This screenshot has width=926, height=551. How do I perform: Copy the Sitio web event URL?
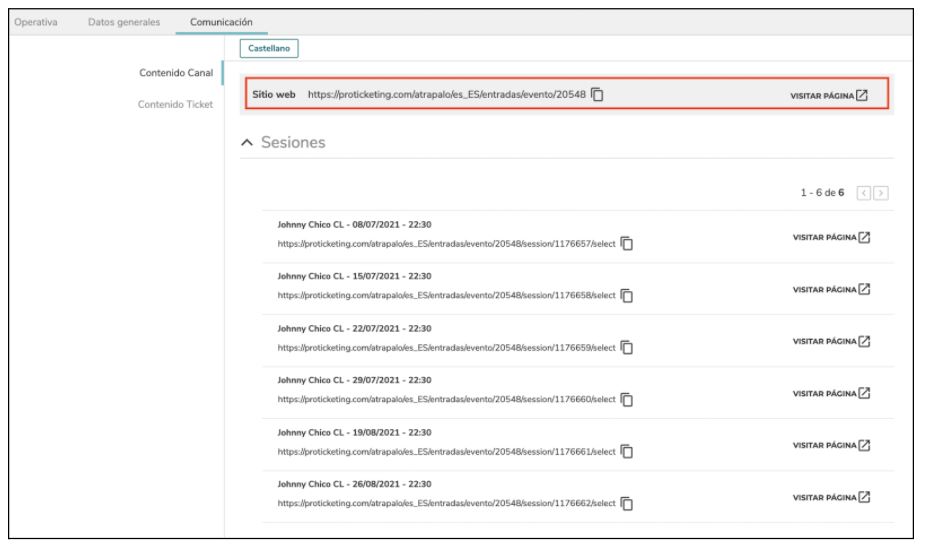[597, 94]
